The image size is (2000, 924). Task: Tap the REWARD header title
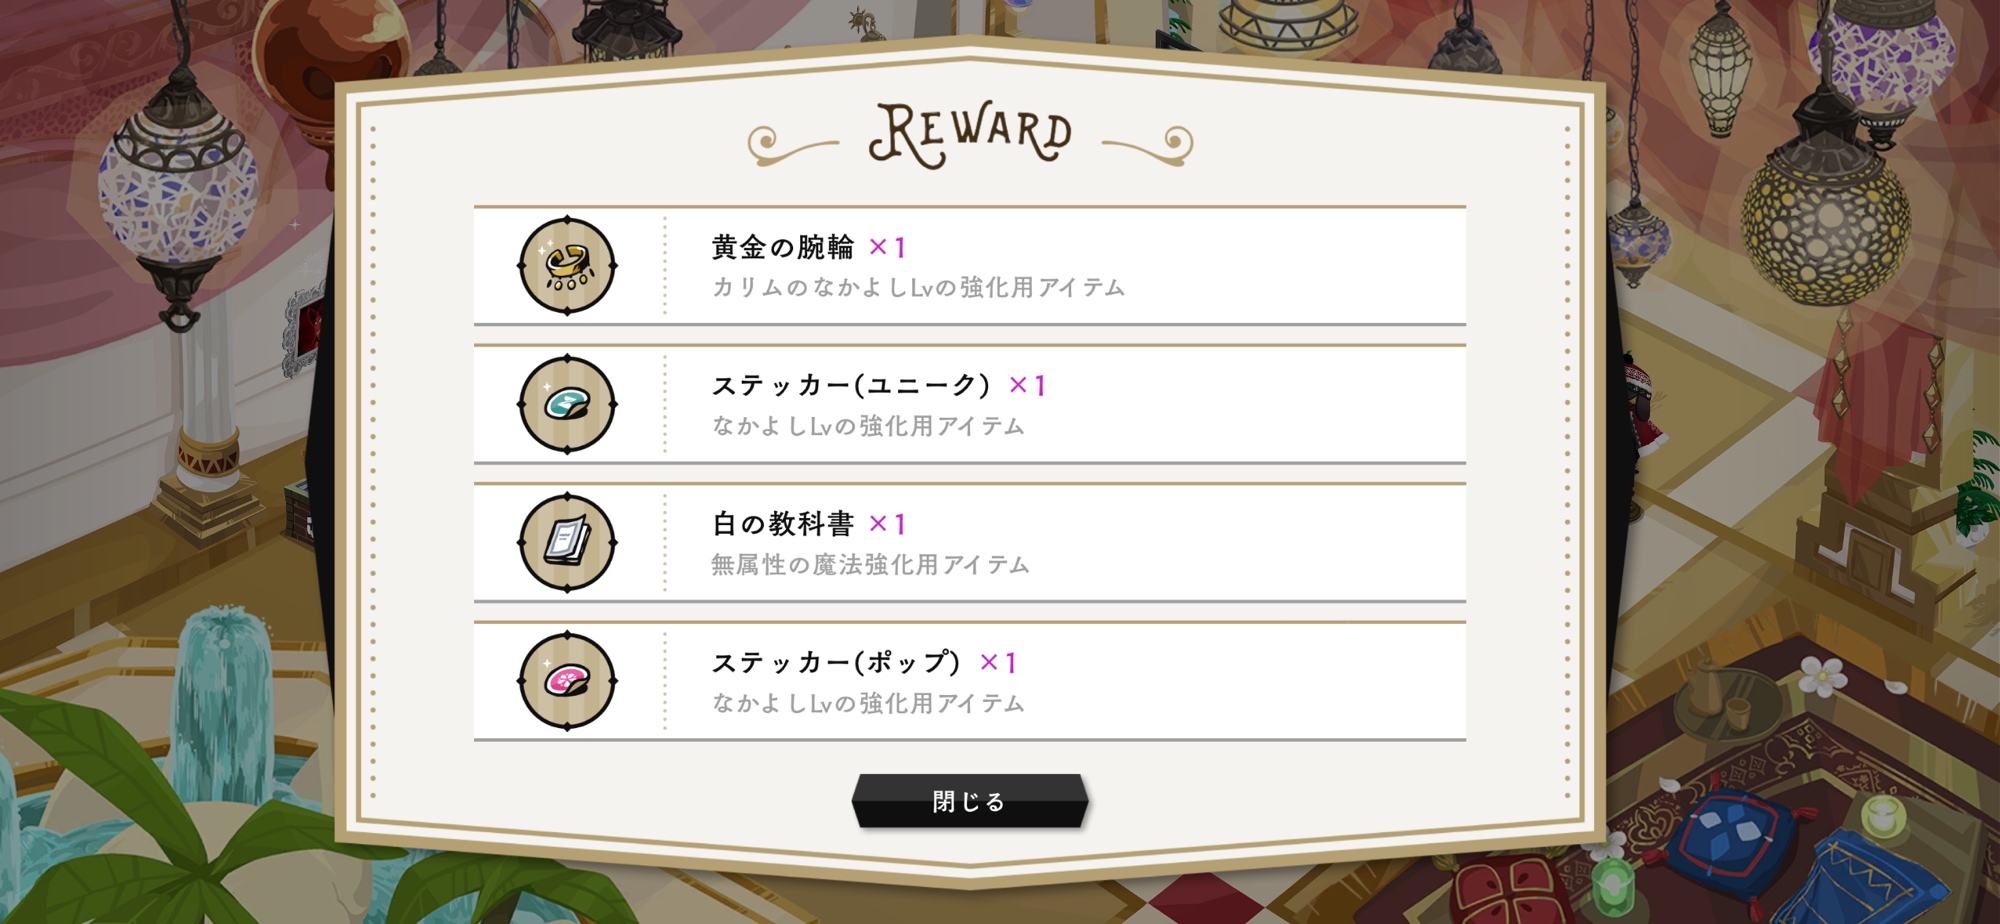tap(970, 136)
